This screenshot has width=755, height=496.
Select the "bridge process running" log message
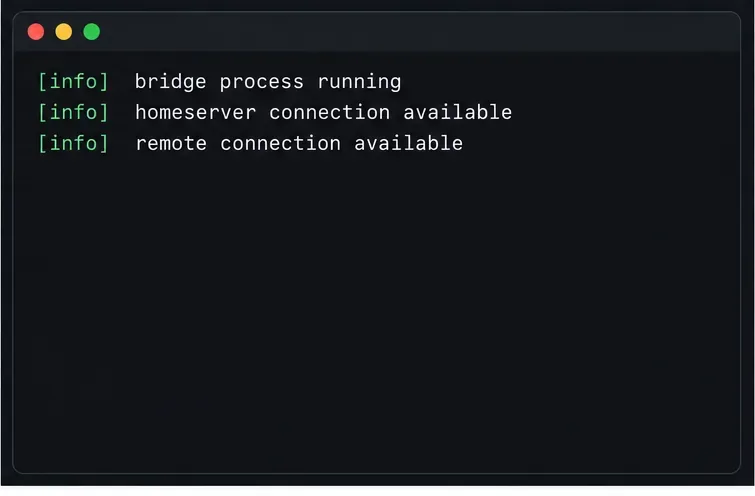click(268, 82)
